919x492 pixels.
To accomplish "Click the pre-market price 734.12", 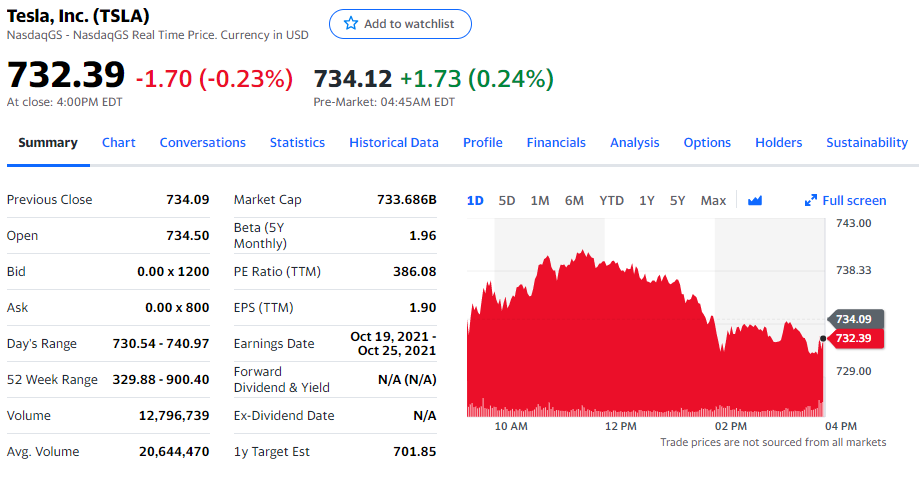I will click(x=352, y=79).
